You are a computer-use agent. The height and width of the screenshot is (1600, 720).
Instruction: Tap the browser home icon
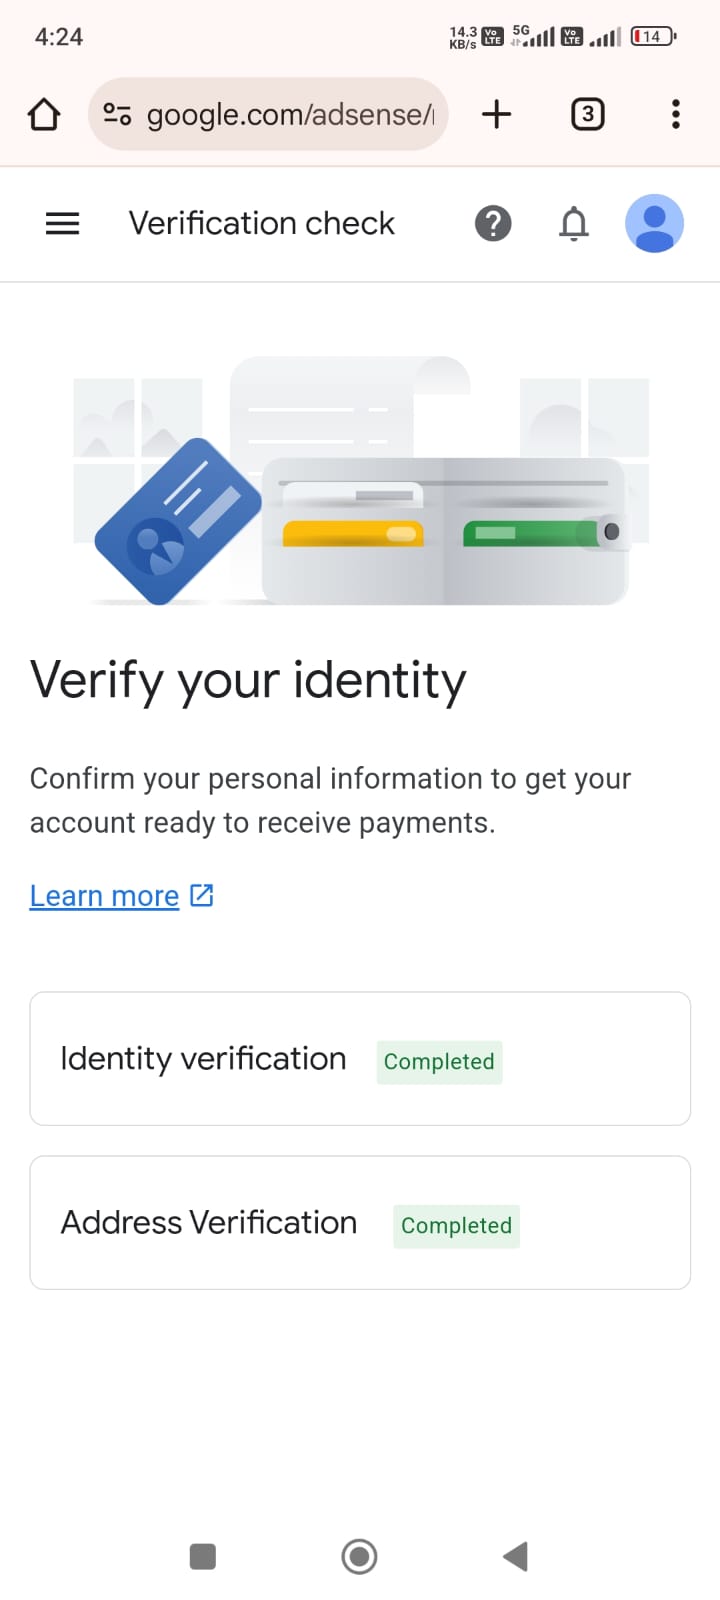[x=44, y=114]
